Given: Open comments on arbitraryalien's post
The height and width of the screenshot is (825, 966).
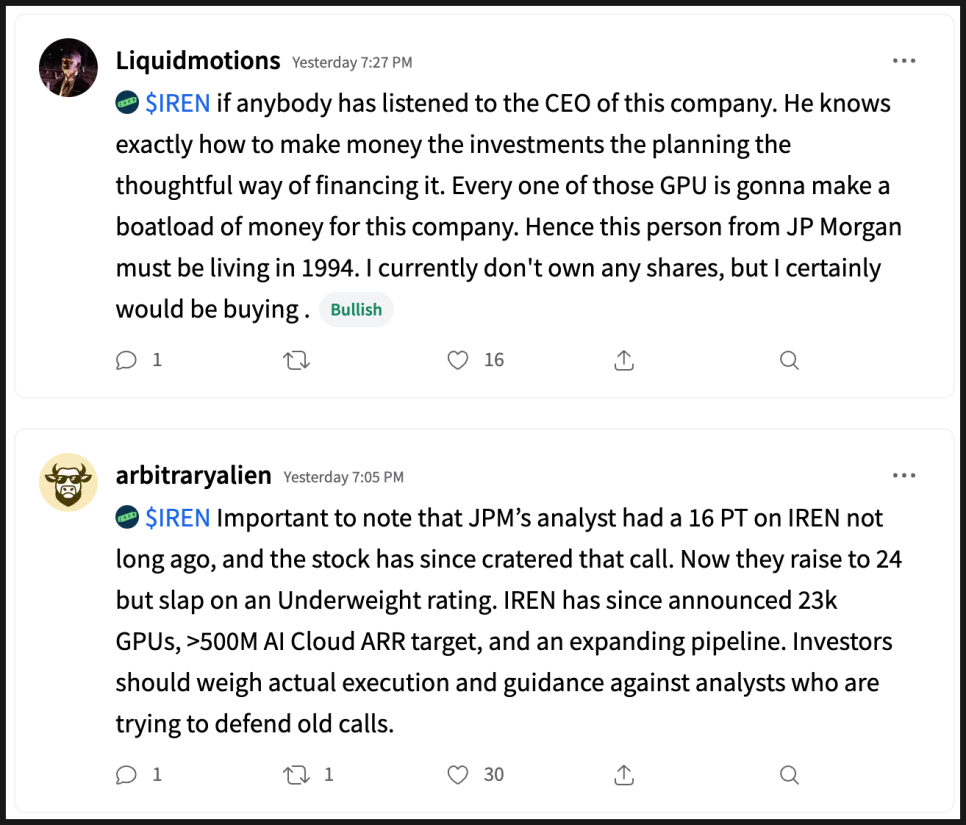Looking at the screenshot, I should click(x=126, y=774).
